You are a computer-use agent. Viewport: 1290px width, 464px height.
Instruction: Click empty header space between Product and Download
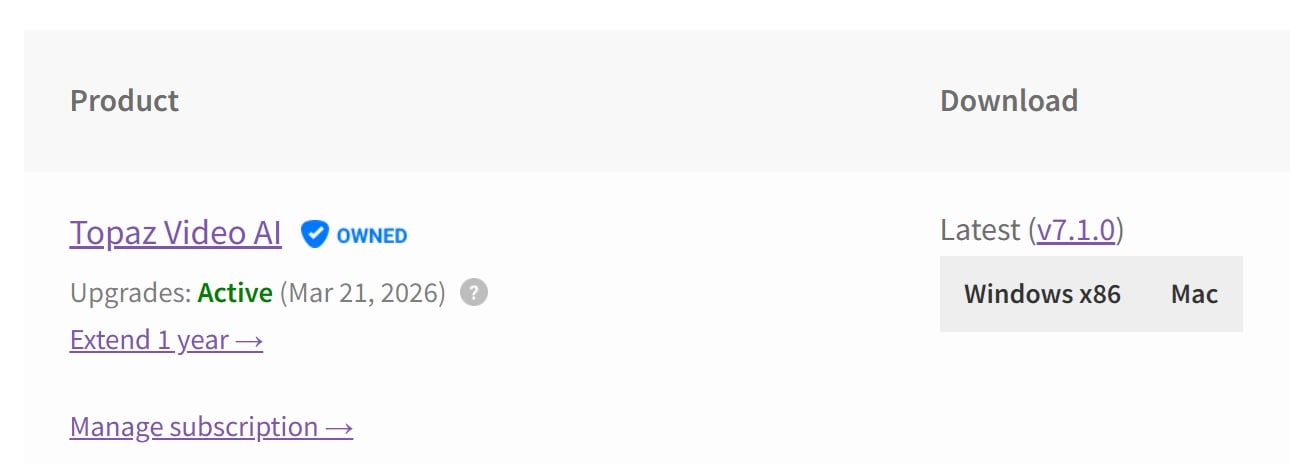[560, 101]
